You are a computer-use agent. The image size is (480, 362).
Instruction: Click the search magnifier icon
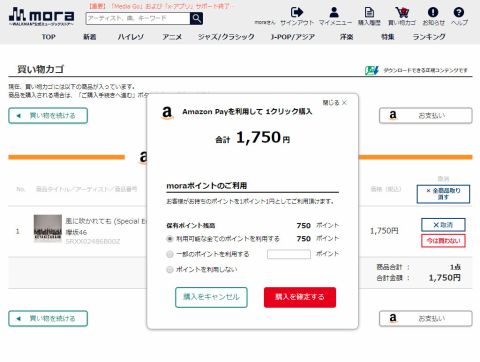(x=196, y=18)
